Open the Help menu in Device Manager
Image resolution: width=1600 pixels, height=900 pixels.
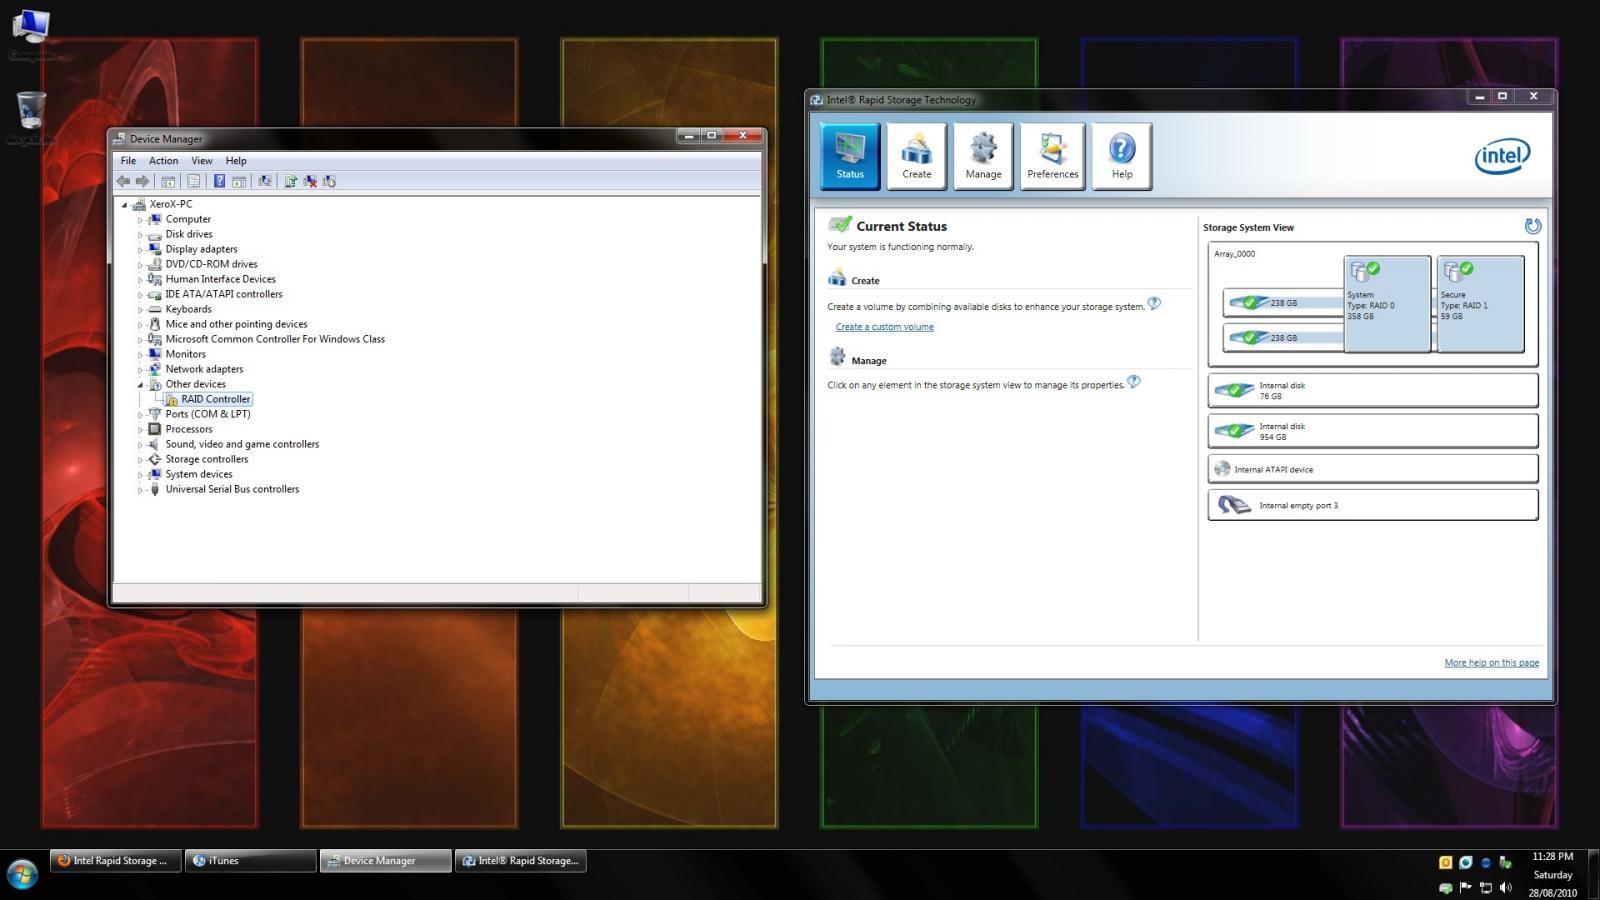[x=236, y=160]
